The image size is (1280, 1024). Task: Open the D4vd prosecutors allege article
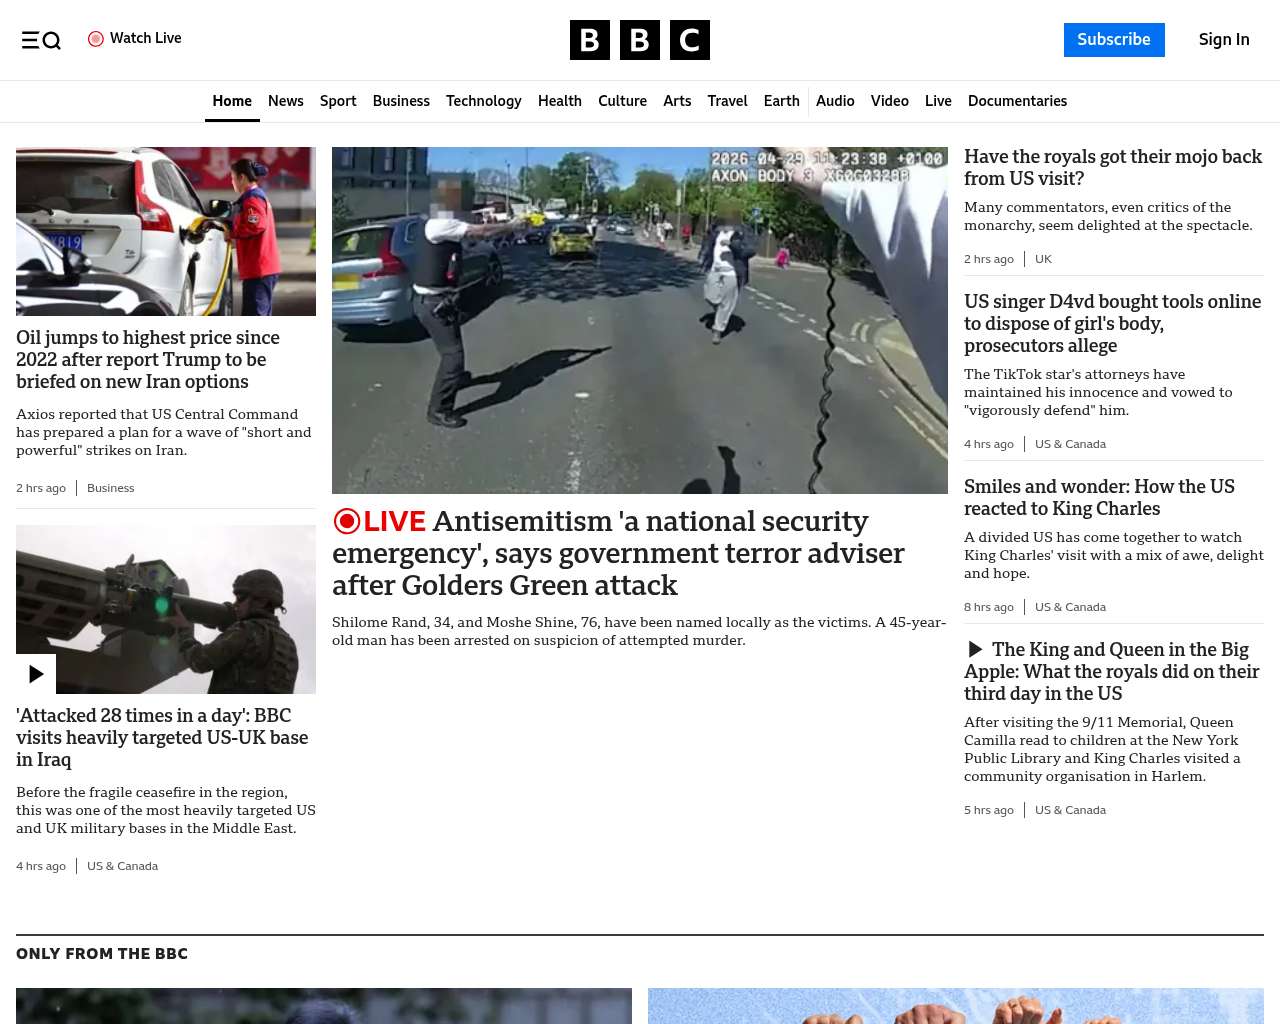click(1112, 323)
